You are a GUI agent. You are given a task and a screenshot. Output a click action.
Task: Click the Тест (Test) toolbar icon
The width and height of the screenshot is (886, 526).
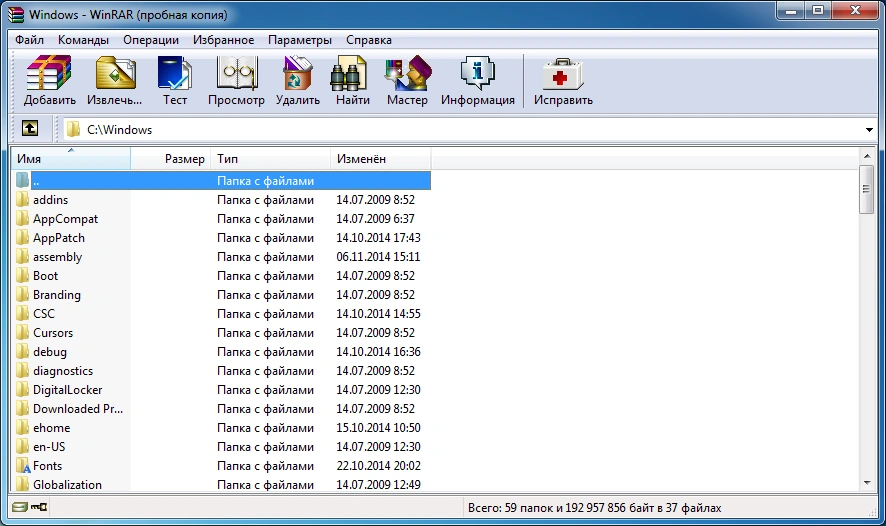click(x=175, y=73)
